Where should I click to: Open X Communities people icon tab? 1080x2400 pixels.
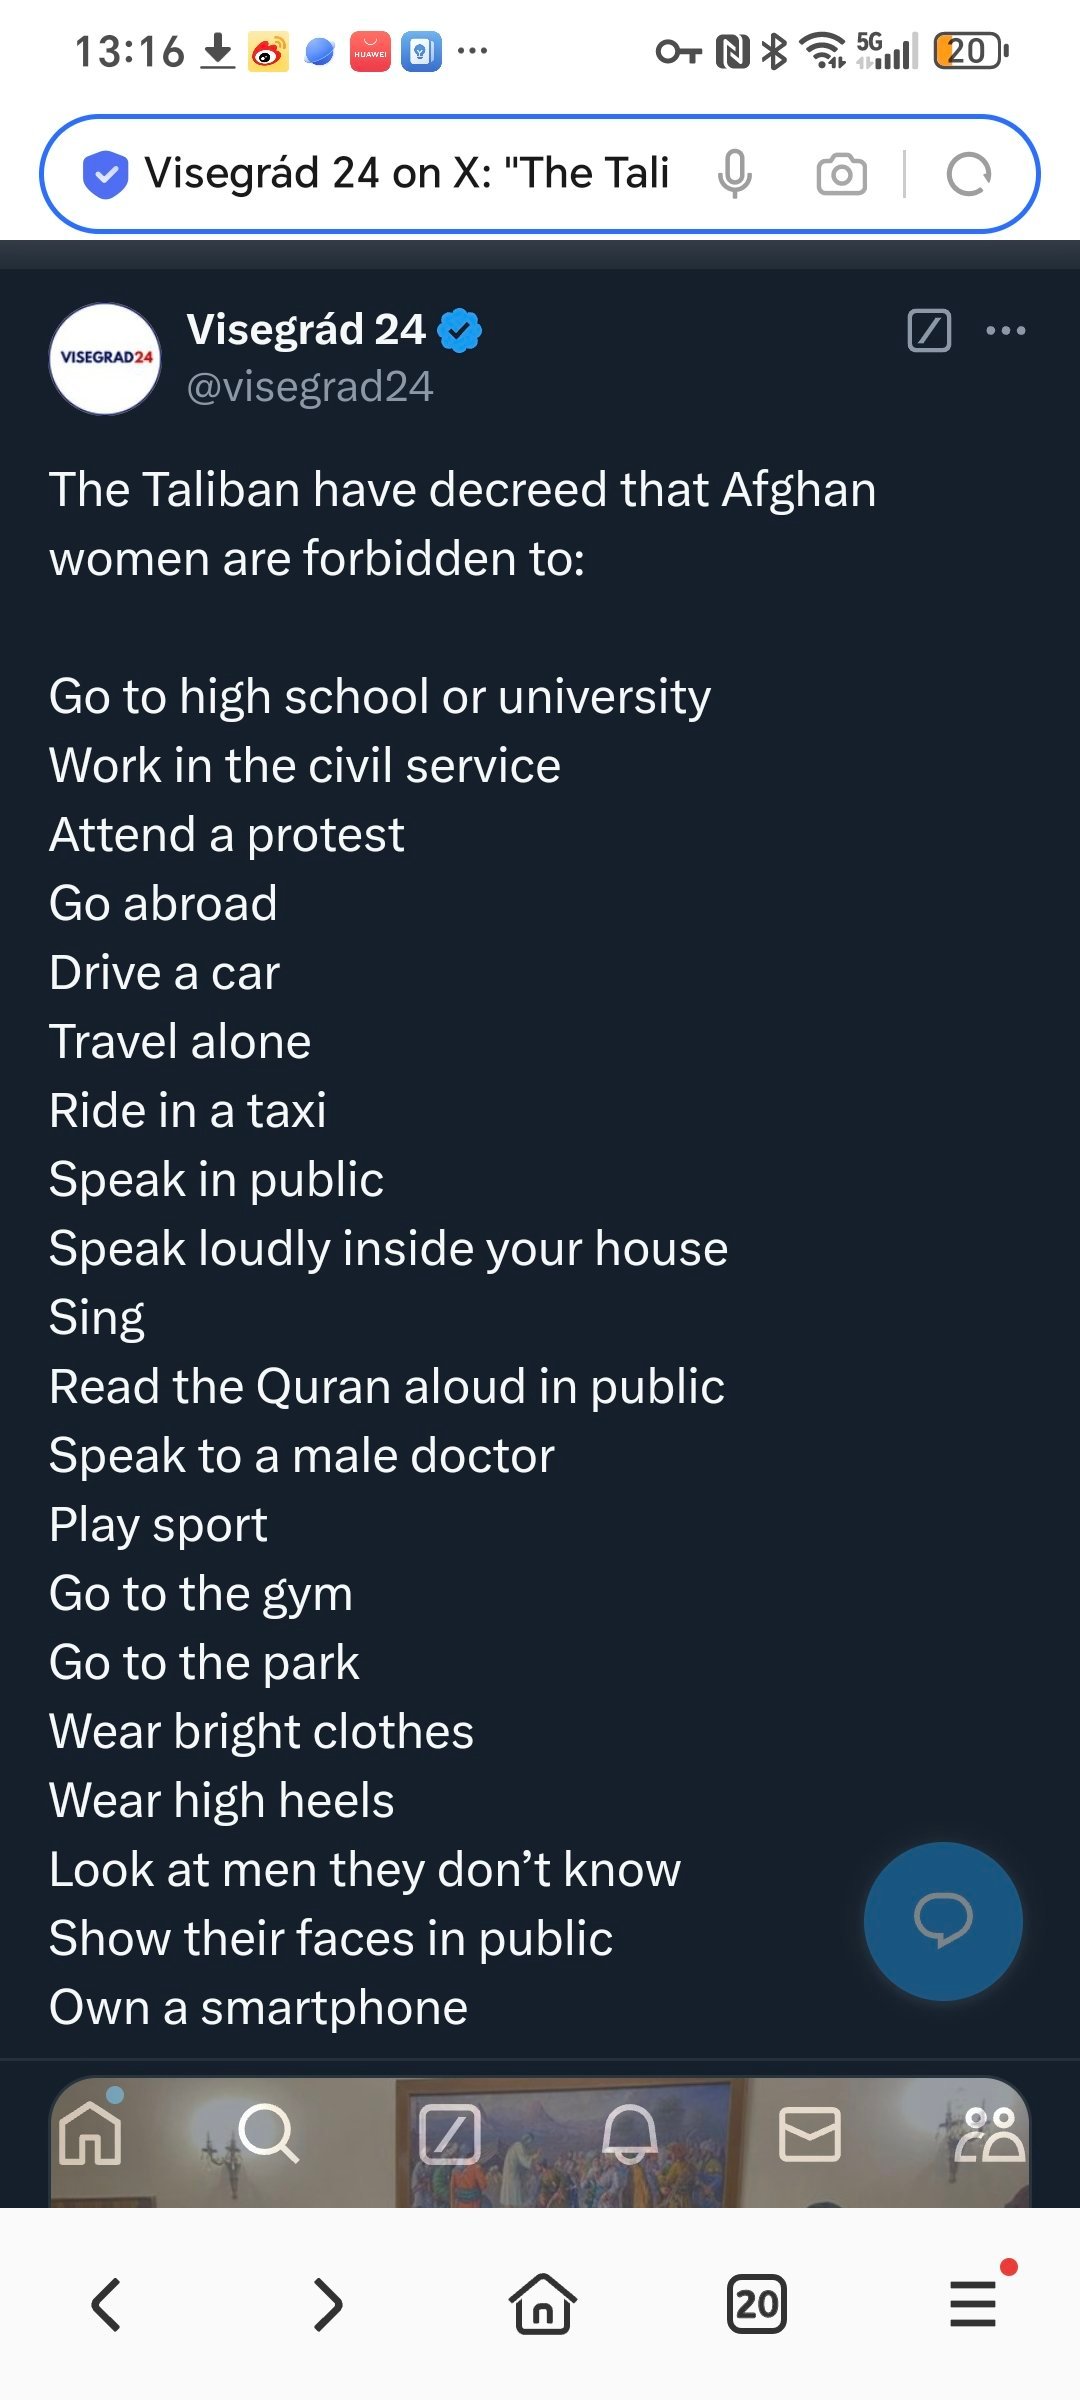[x=989, y=2134]
